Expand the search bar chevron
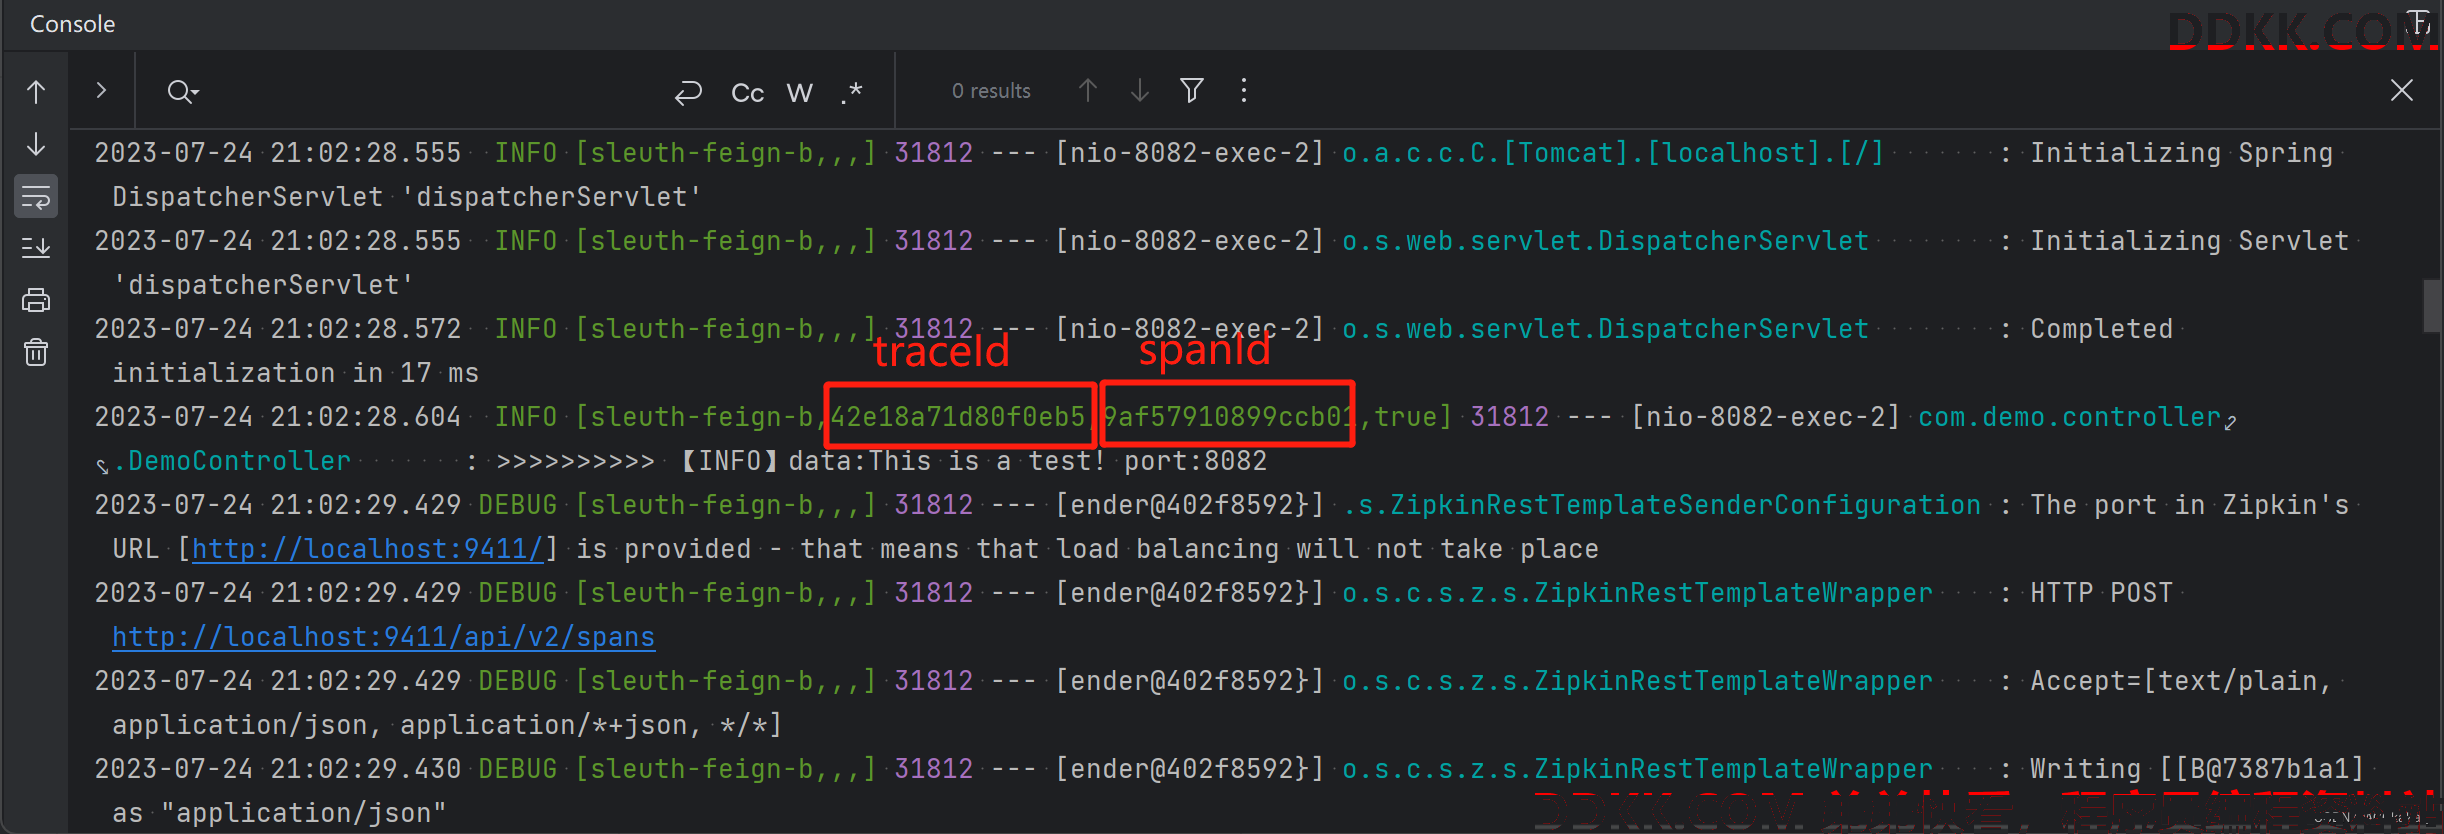The height and width of the screenshot is (834, 2444). tap(101, 90)
